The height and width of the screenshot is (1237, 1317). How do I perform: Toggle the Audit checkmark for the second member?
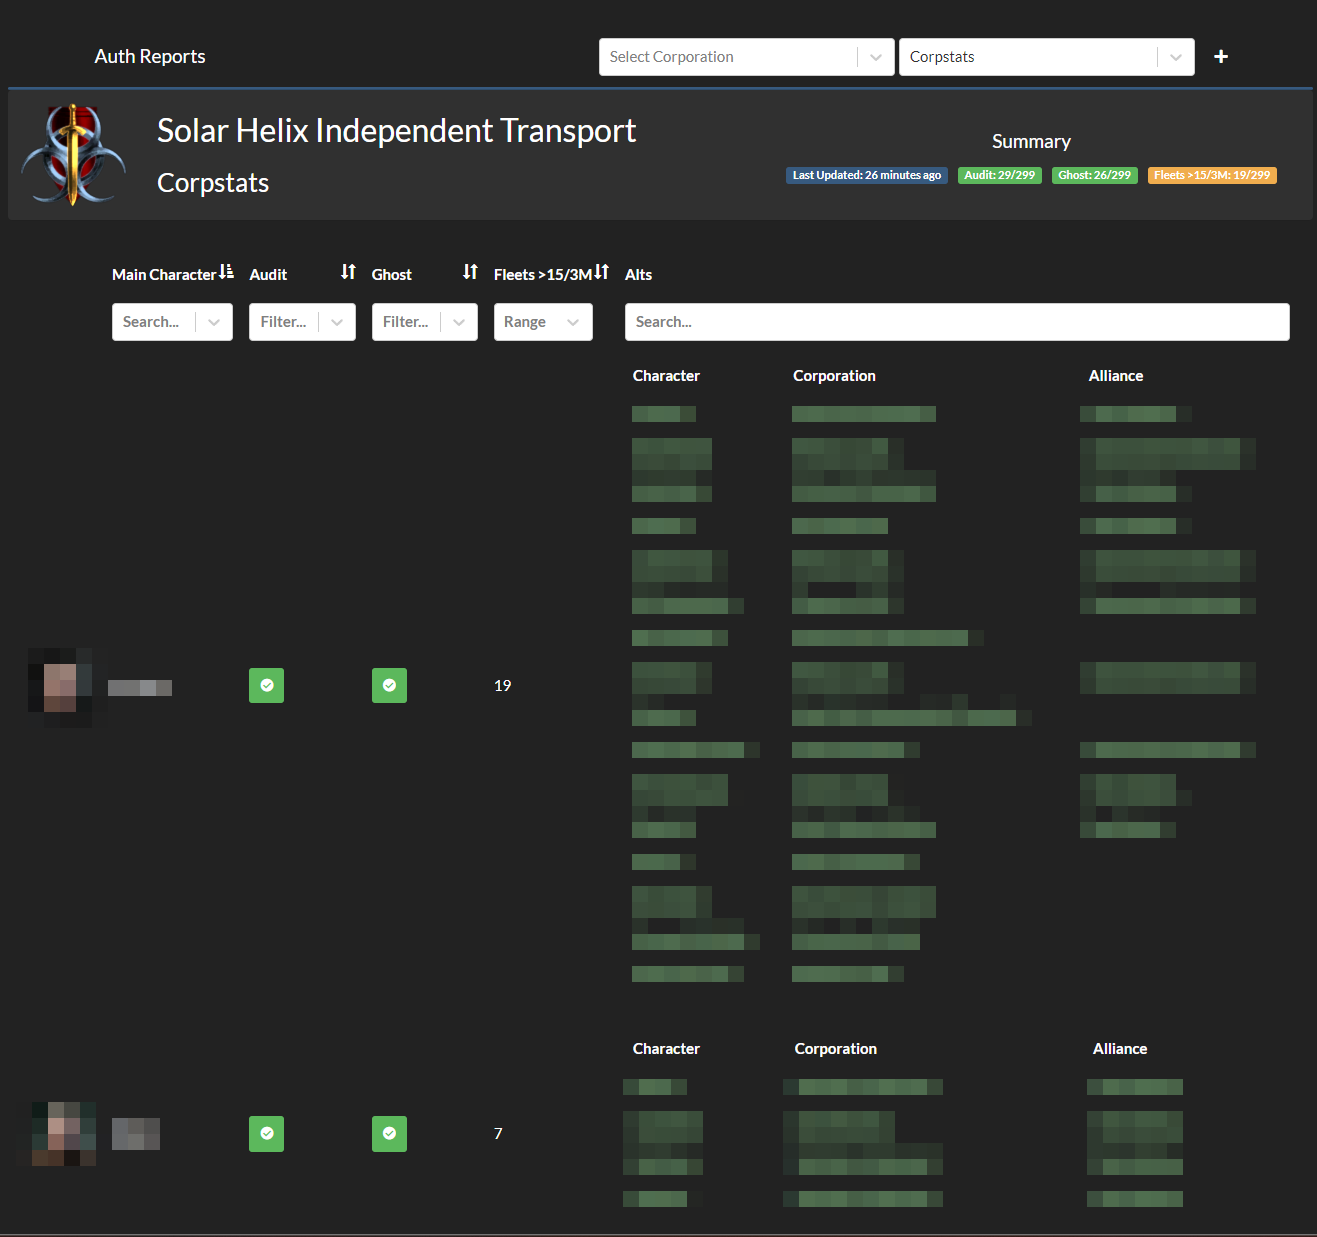tap(266, 1133)
